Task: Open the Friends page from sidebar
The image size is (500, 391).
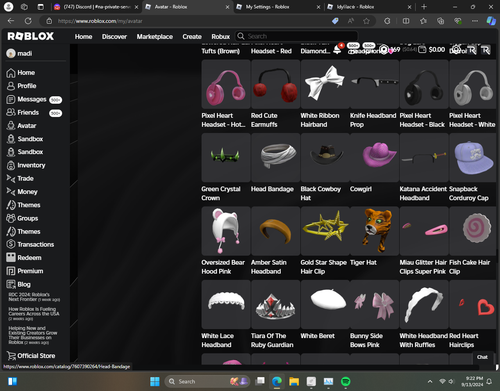Action: [28, 113]
